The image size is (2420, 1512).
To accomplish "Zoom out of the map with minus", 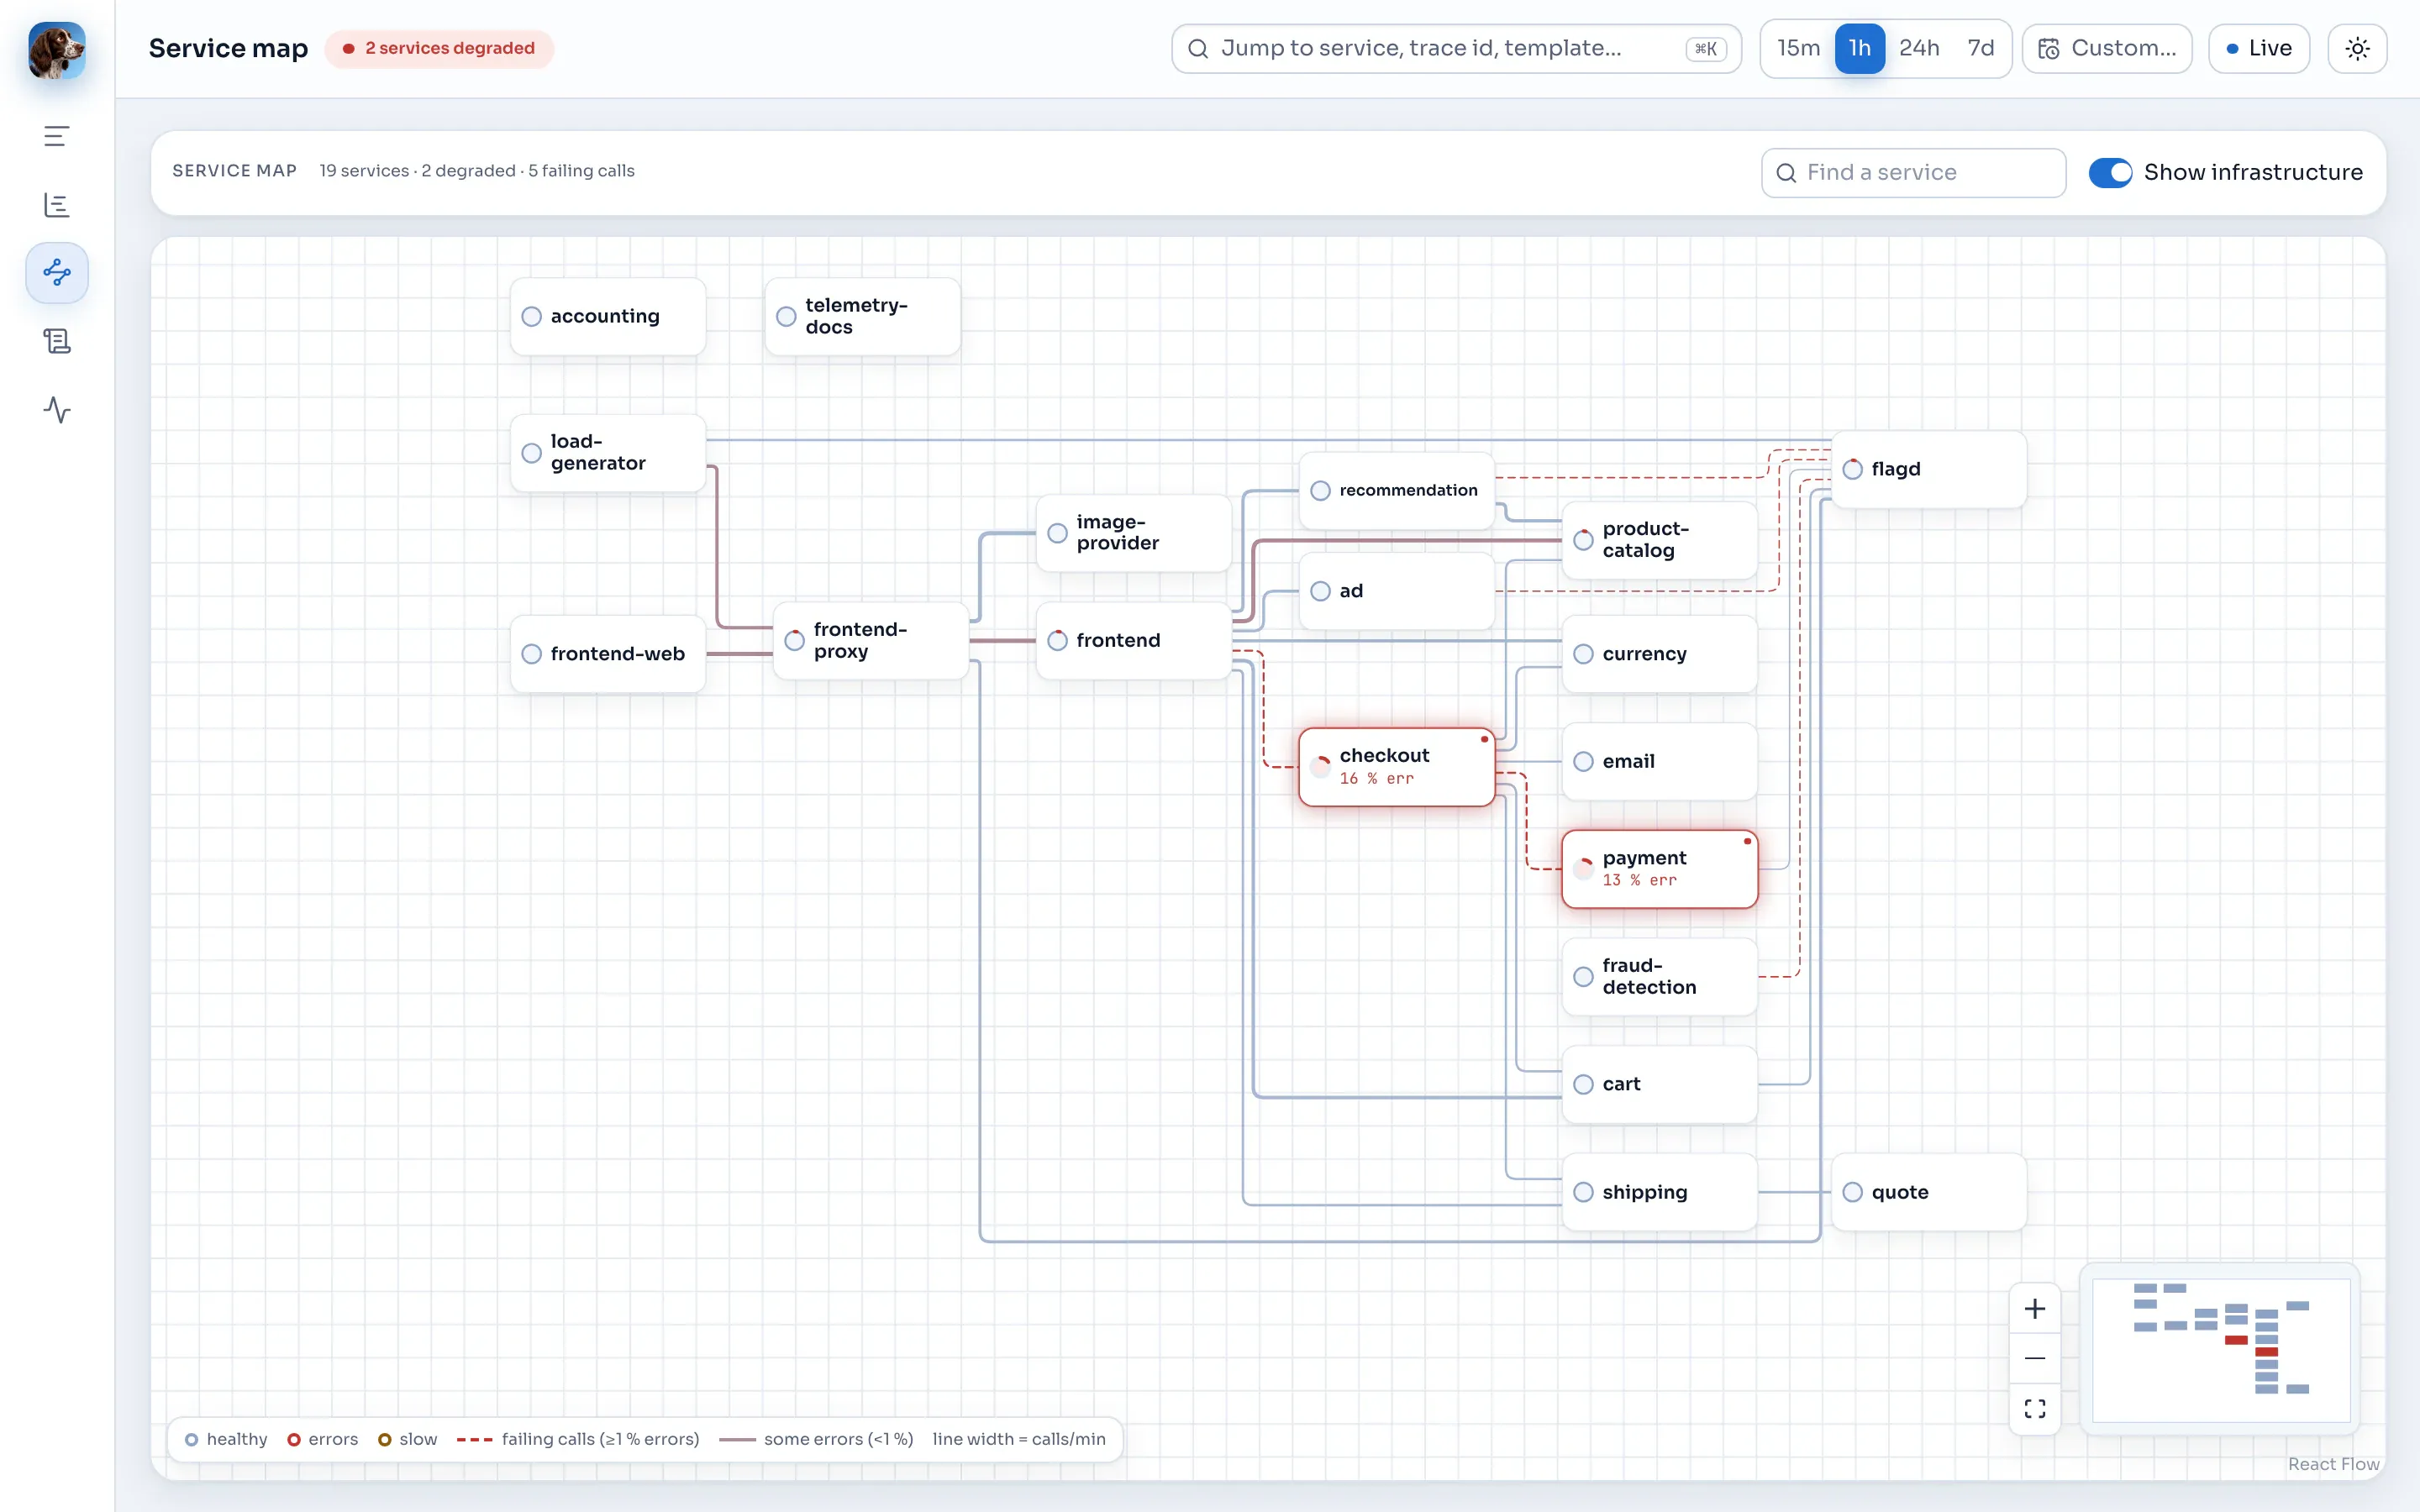I will (2034, 1358).
